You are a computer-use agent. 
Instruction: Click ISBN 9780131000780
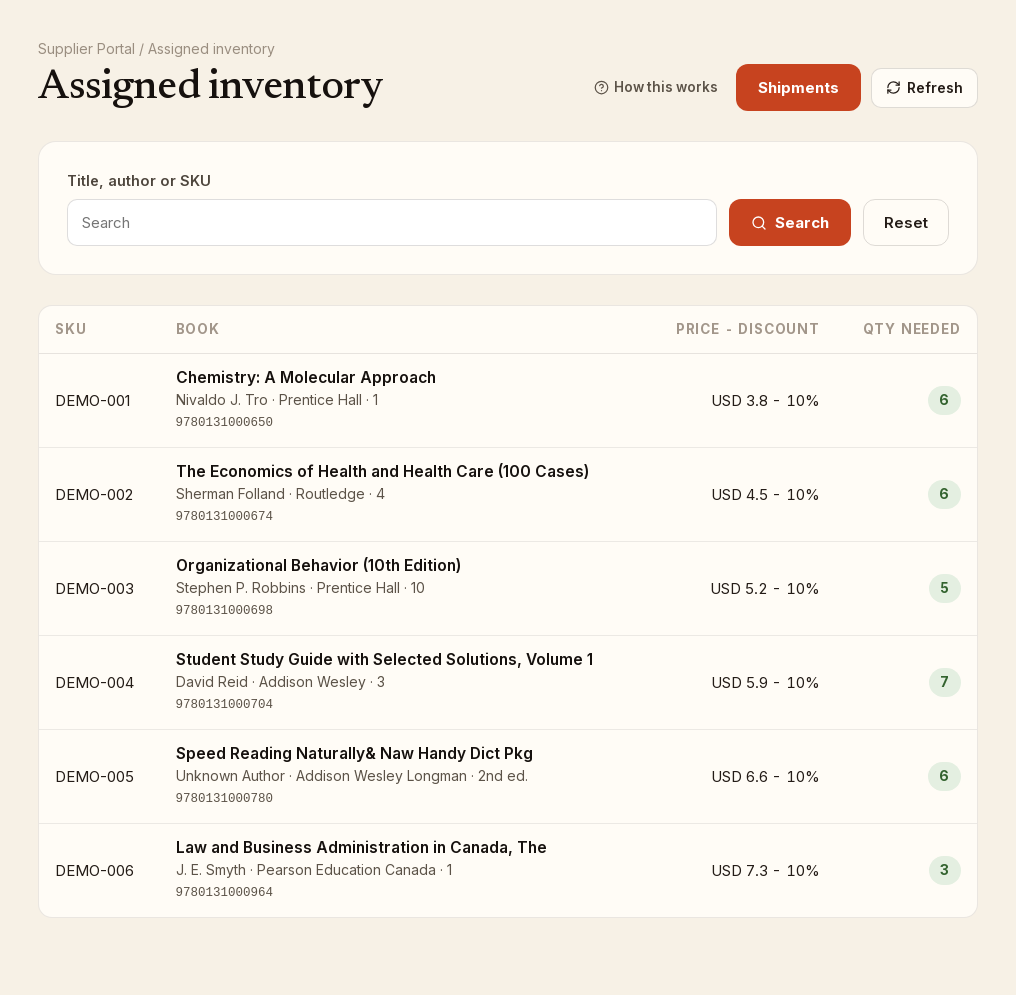point(224,797)
